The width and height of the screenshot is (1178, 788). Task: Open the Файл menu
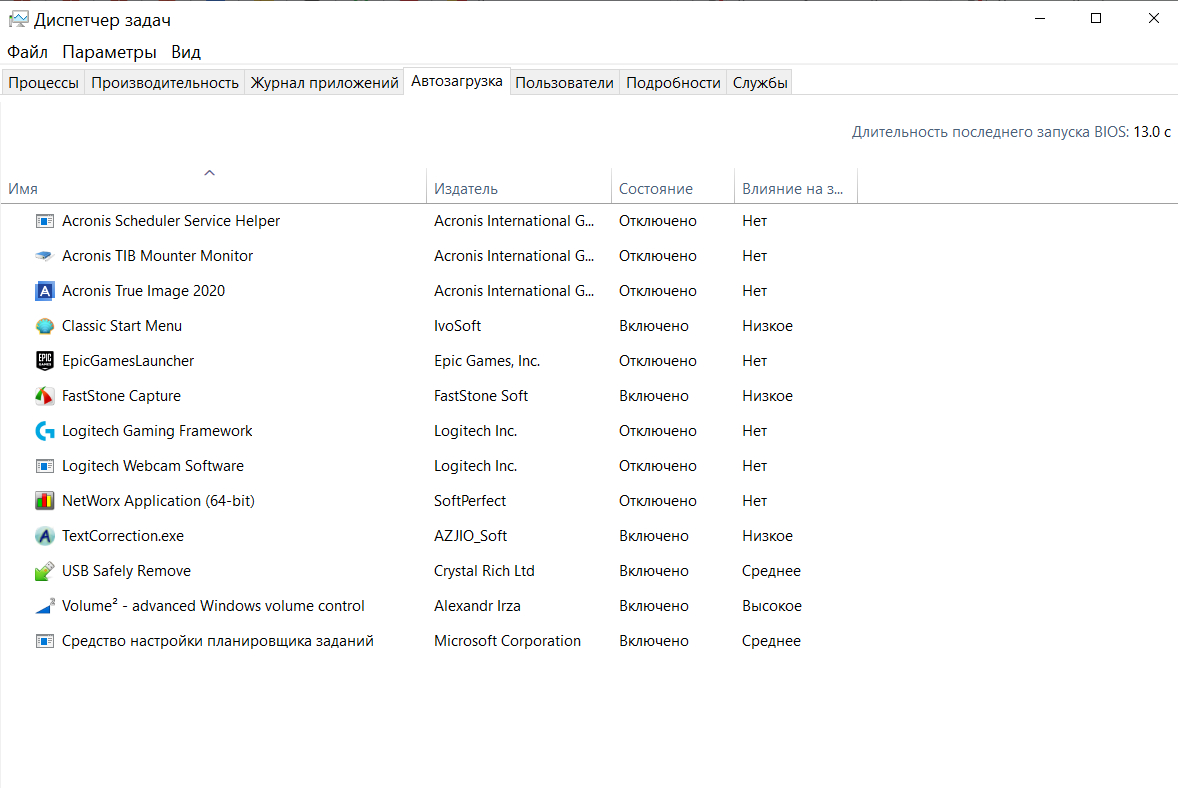coord(27,52)
